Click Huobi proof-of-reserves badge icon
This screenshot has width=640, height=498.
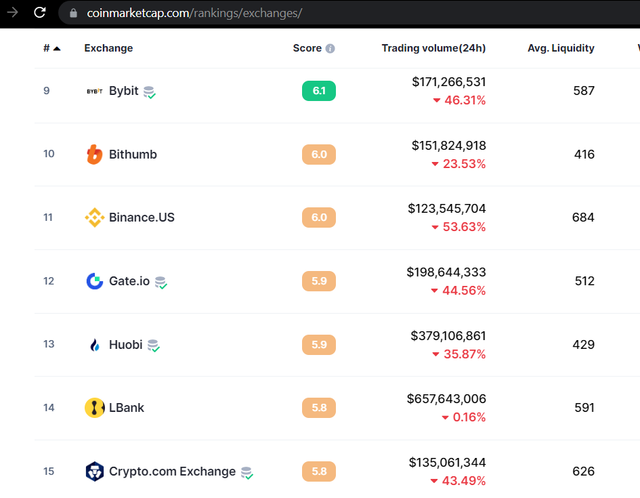pos(153,346)
